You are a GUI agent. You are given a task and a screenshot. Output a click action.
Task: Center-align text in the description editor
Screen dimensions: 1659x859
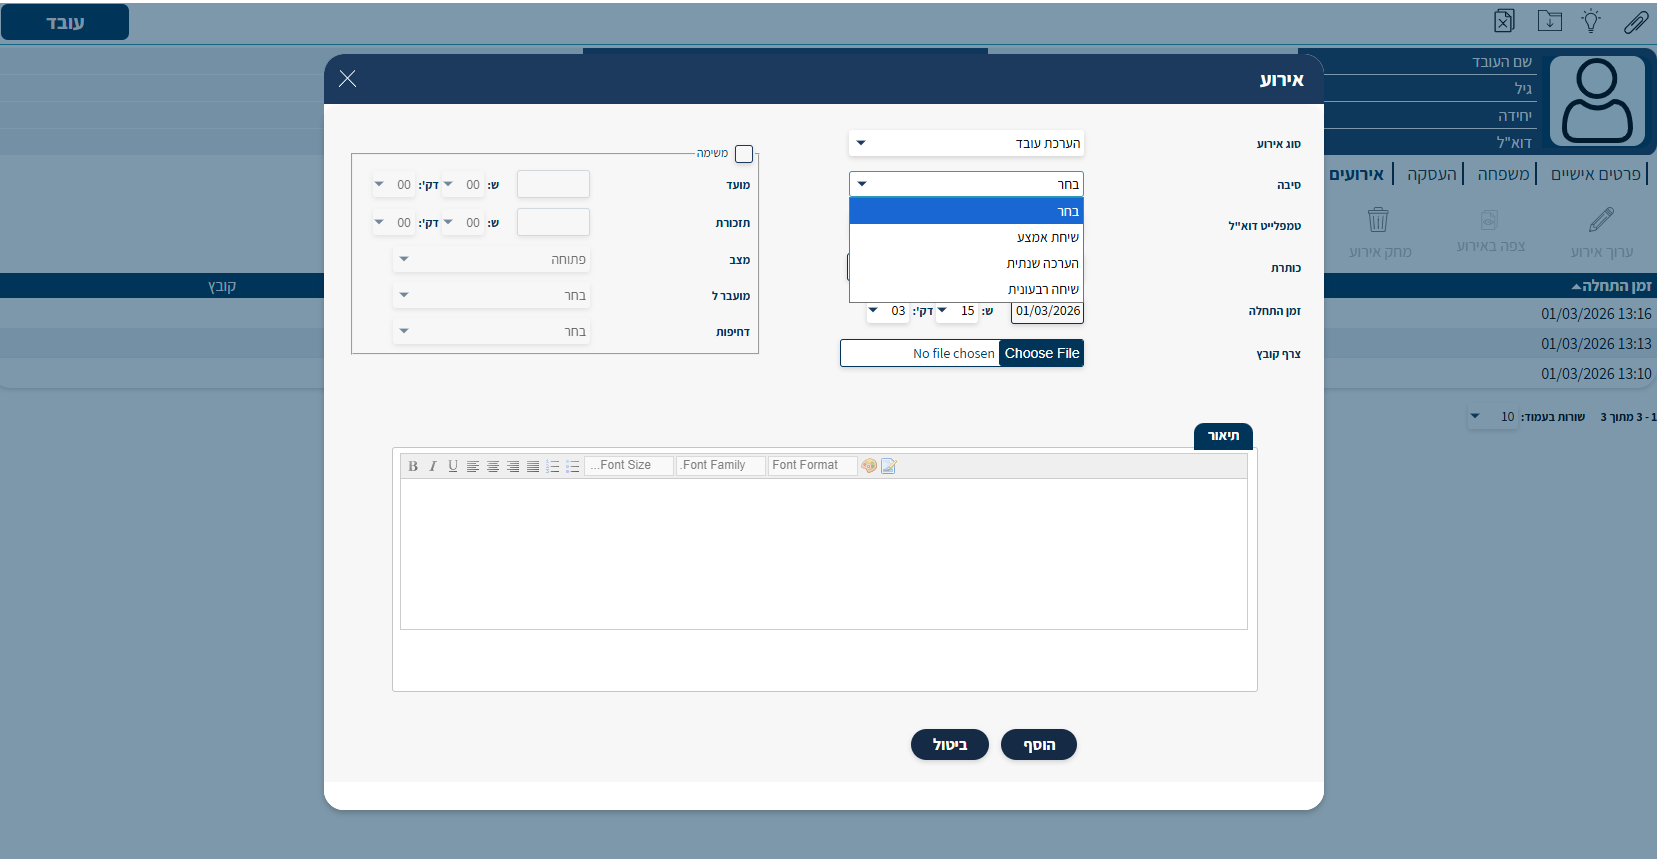pos(493,466)
